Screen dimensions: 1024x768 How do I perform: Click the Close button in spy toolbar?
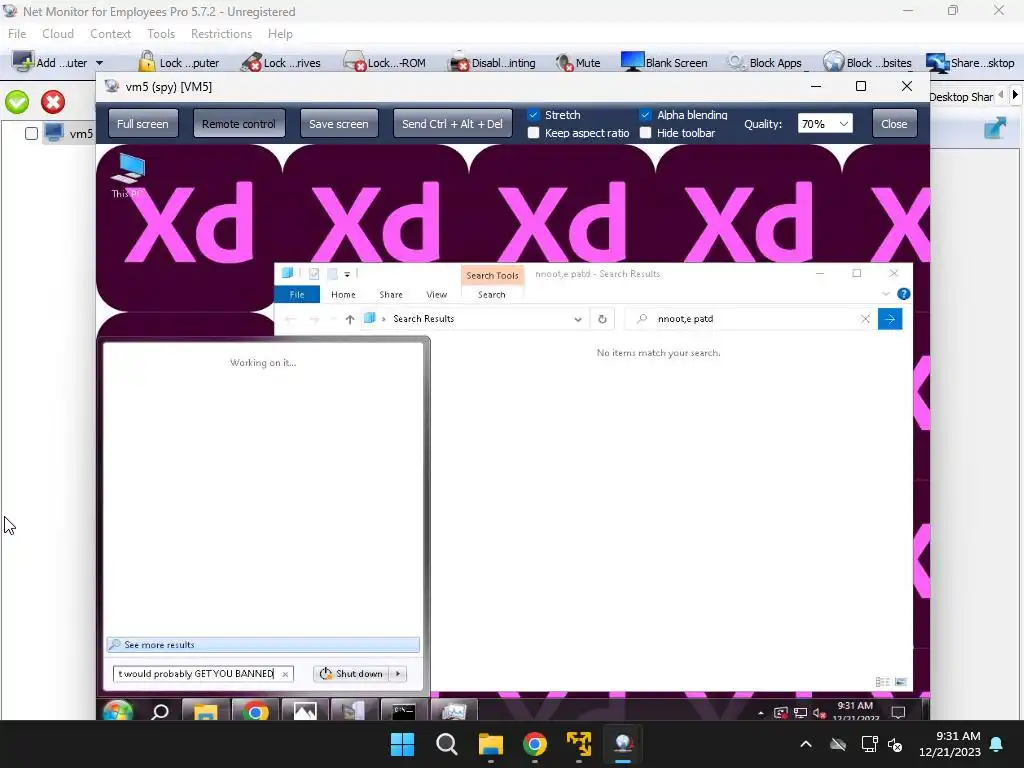[894, 123]
